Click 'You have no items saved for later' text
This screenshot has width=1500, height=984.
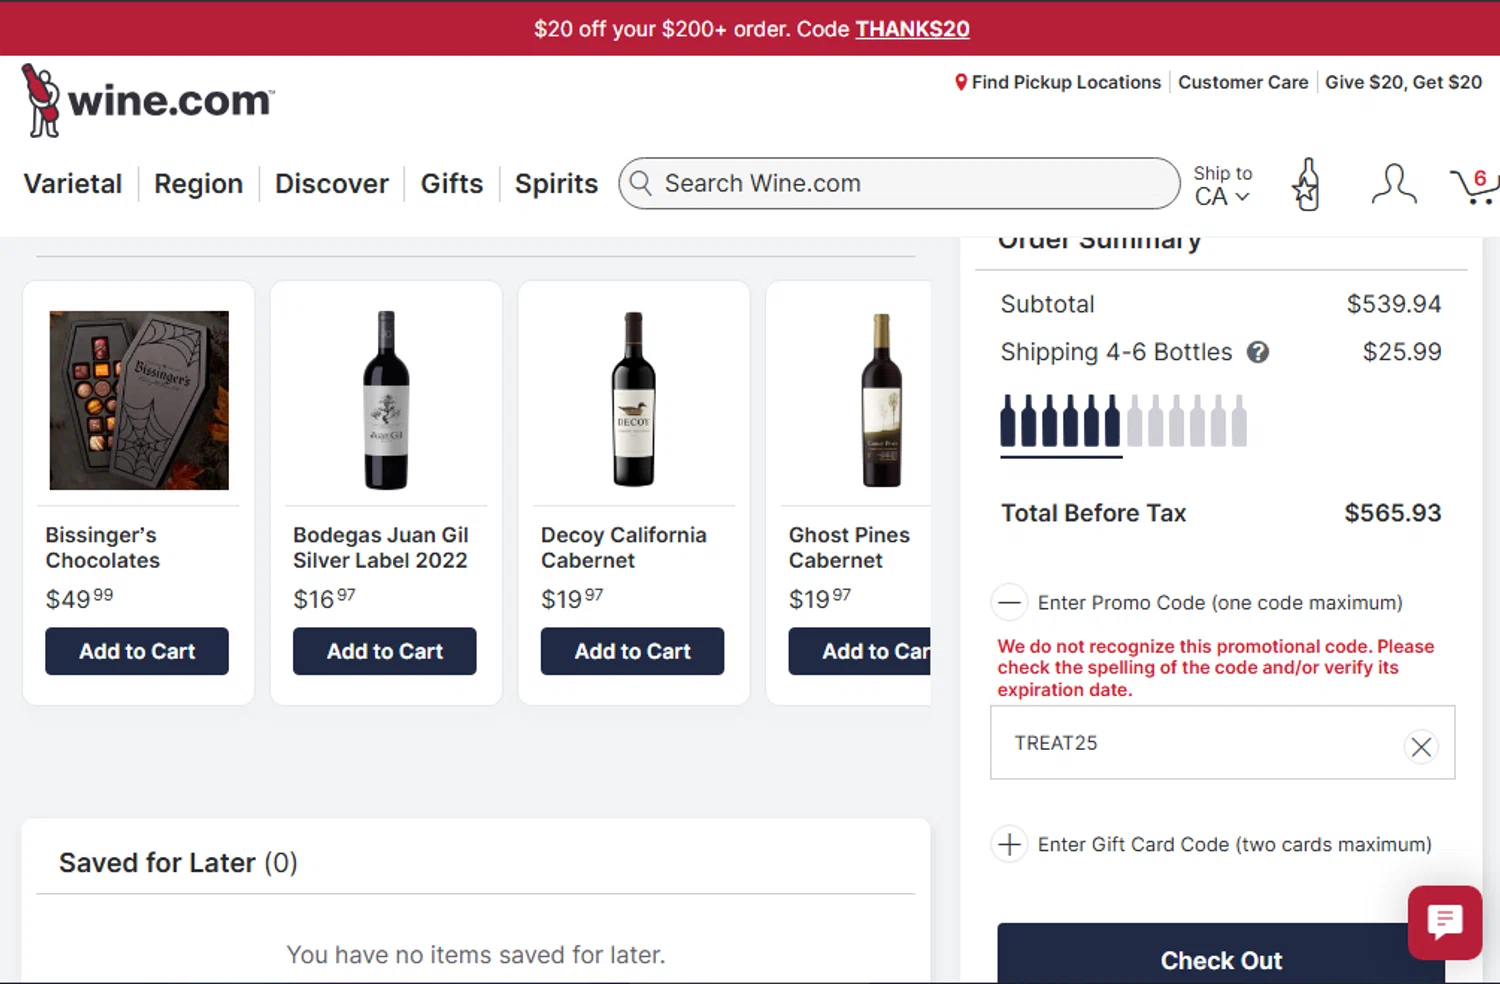[476, 955]
